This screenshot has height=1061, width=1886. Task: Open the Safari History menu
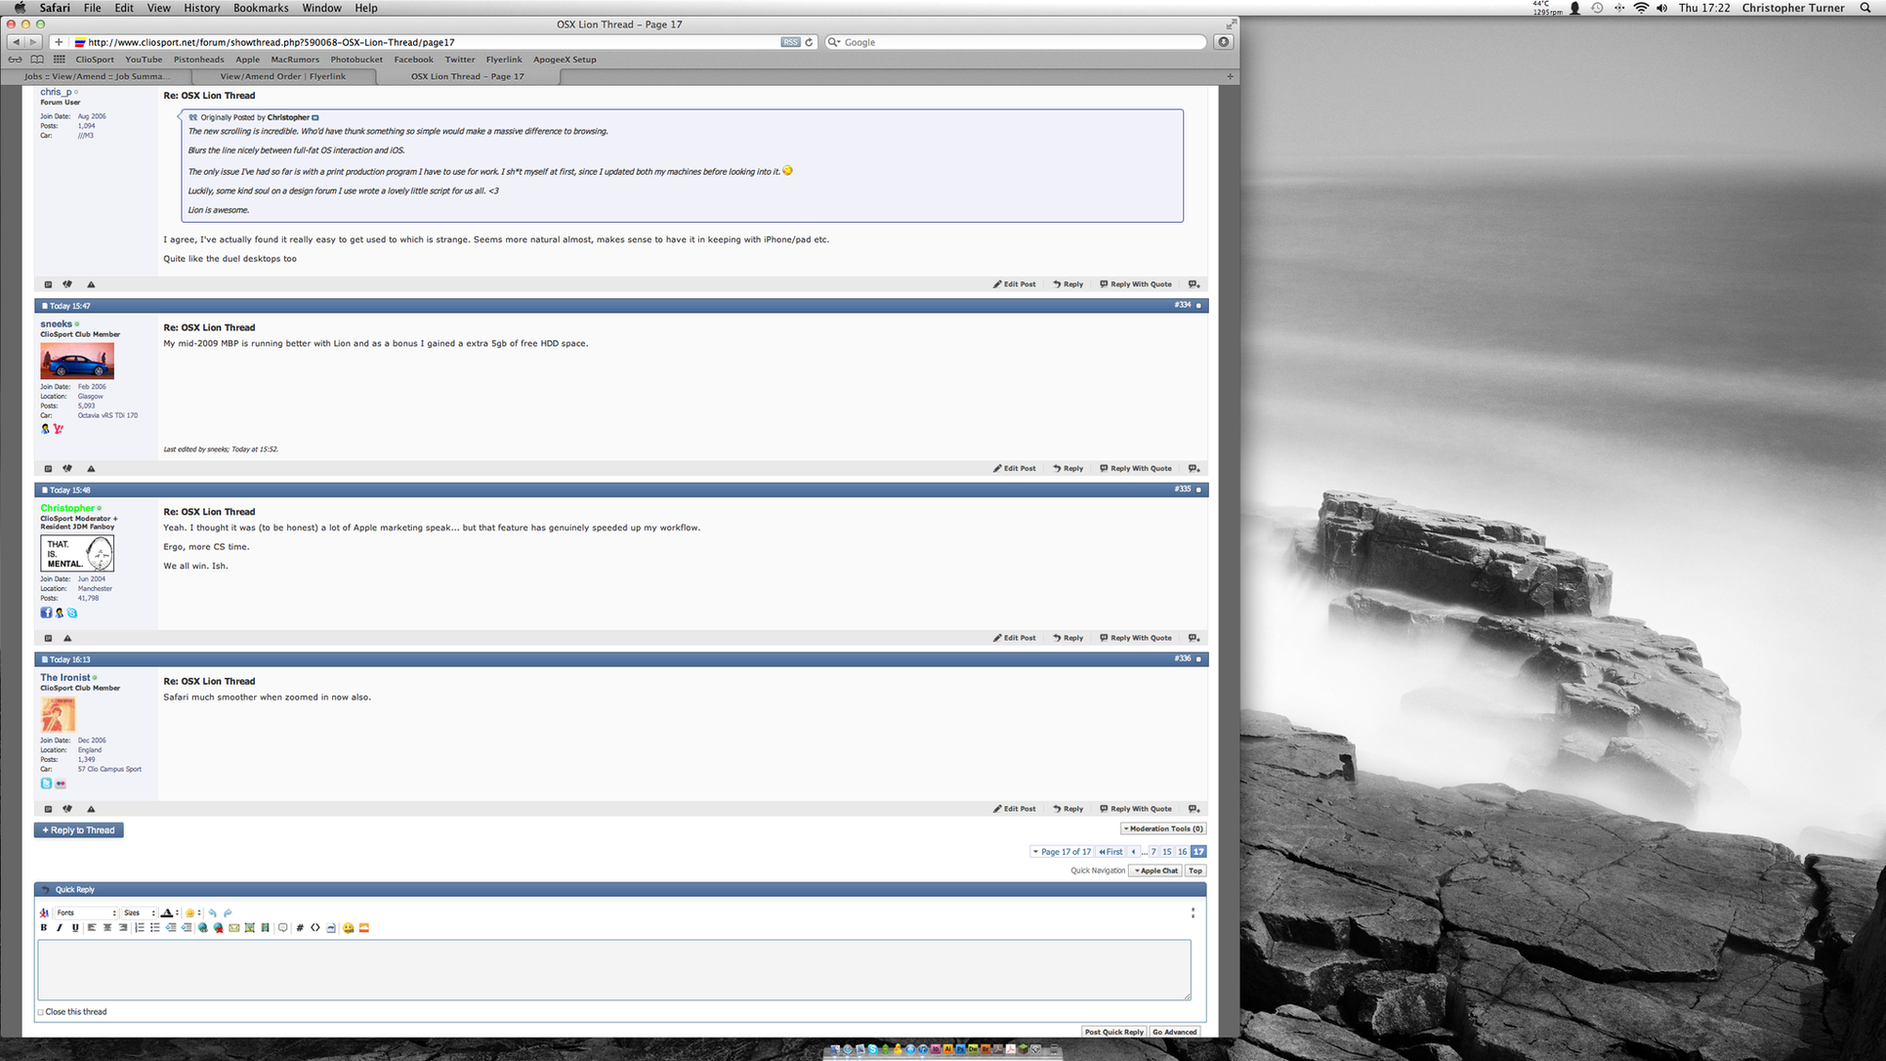pyautogui.click(x=201, y=7)
